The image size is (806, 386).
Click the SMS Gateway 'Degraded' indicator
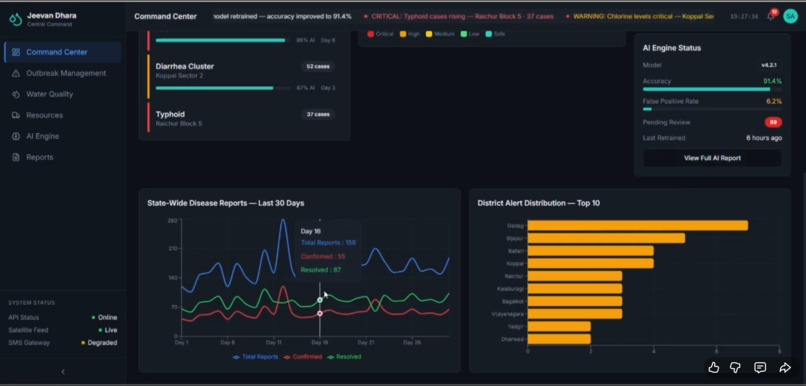(99, 343)
